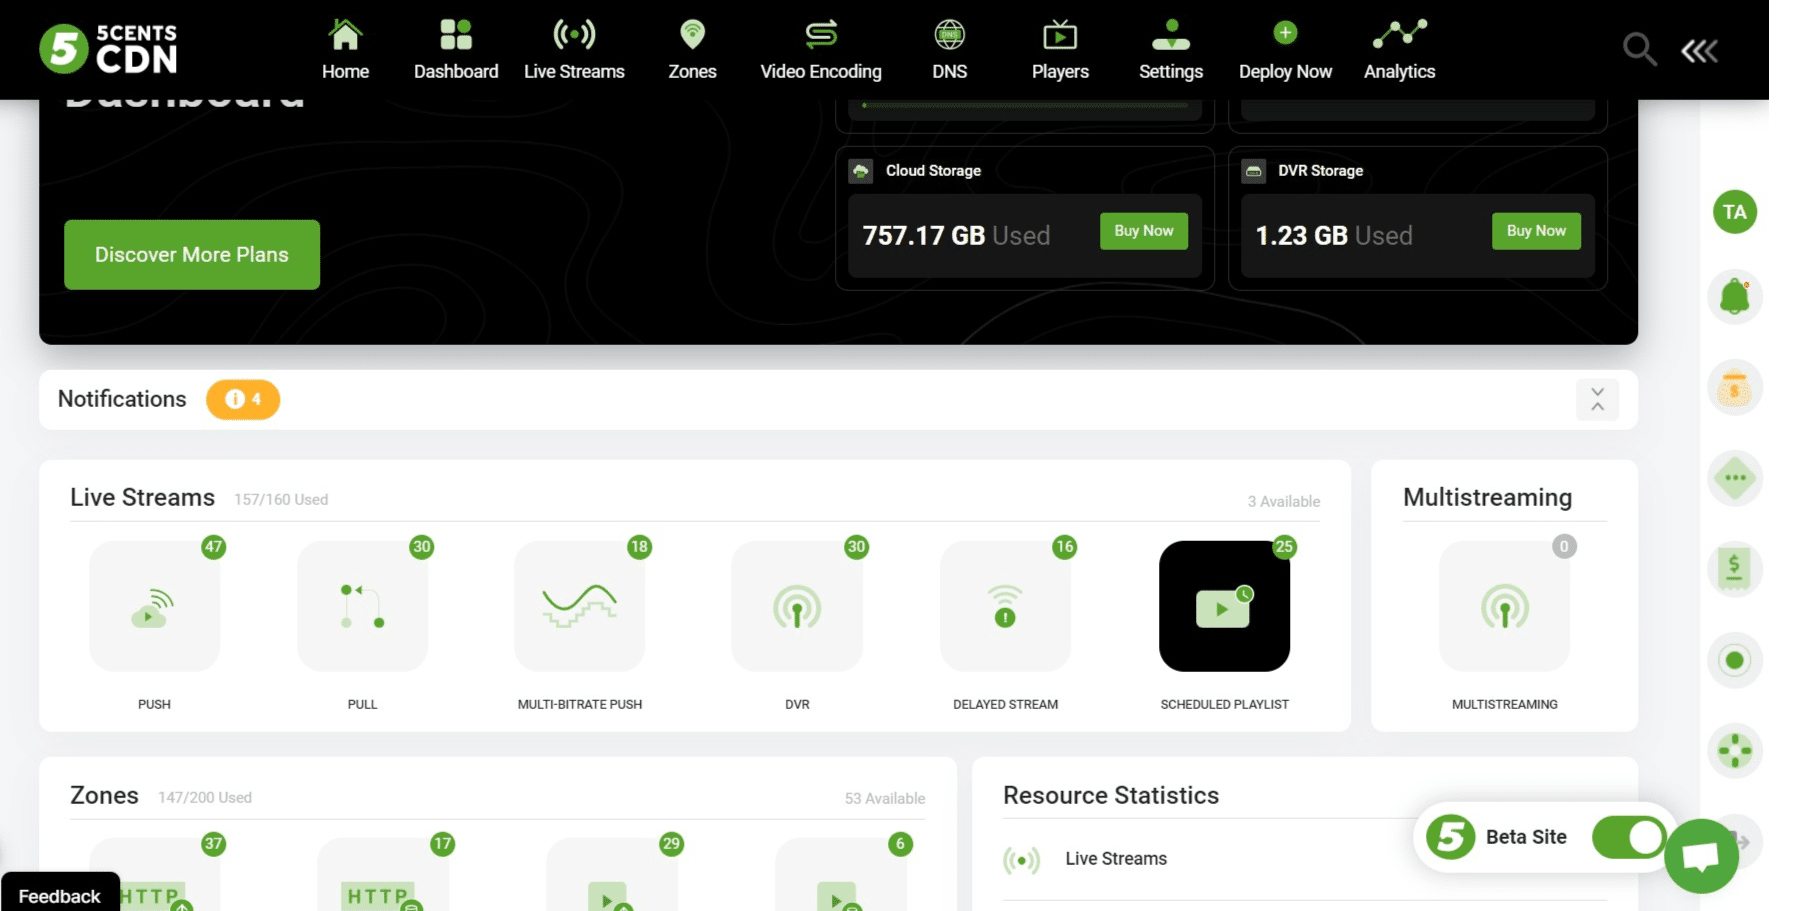Click the diamond three-dots sidebar icon
Viewport: 1813px width, 911px height.
(1735, 478)
